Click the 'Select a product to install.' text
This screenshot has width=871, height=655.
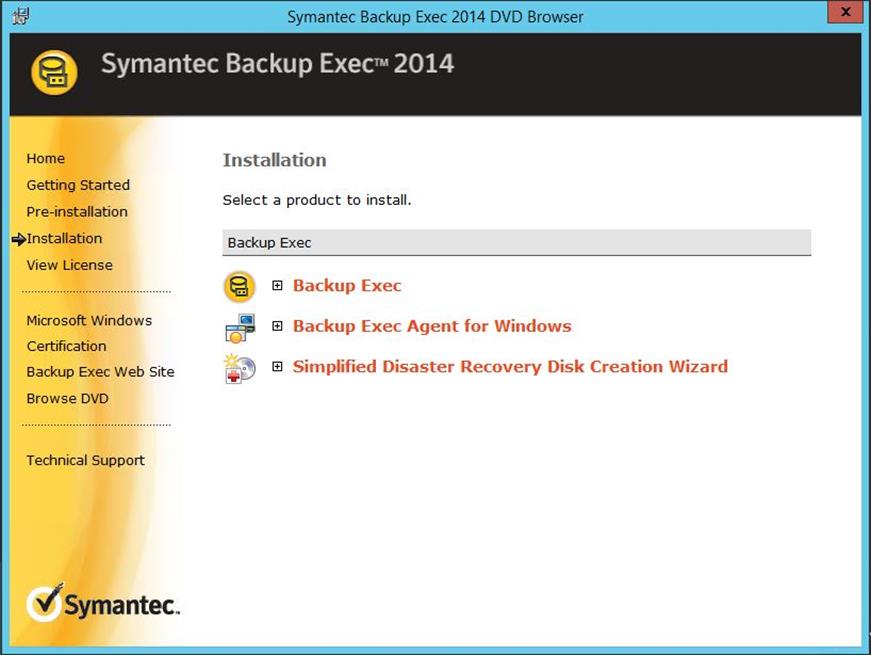click(x=317, y=200)
